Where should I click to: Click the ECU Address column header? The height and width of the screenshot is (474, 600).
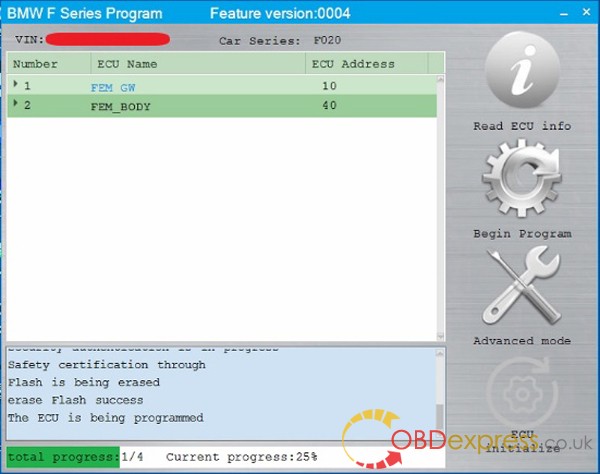pos(367,64)
